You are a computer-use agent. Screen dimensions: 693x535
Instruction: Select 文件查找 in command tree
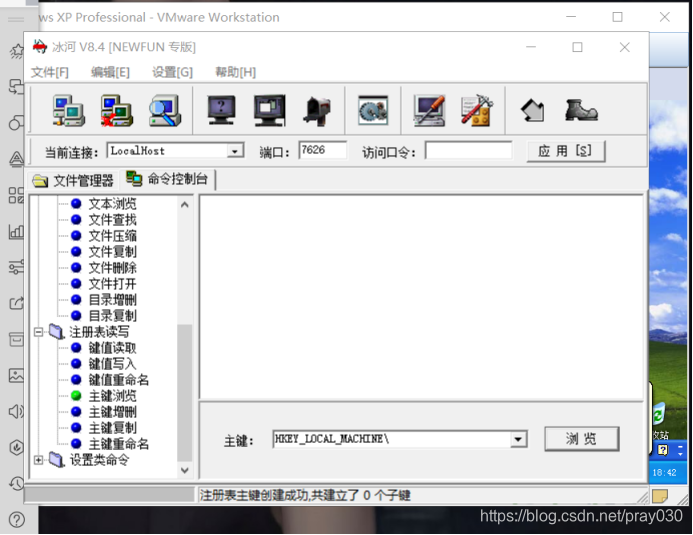[x=112, y=220]
